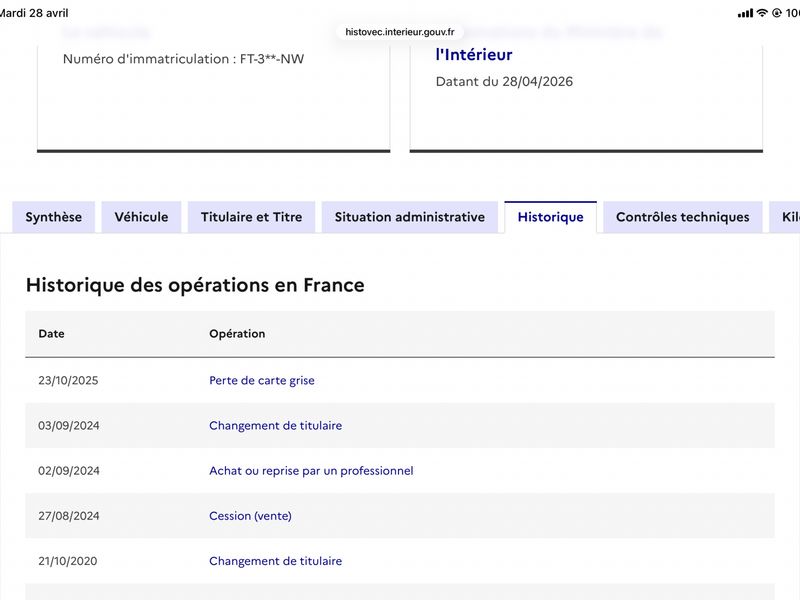Click the Date column header
Screen dimensions: 800x600
point(52,334)
